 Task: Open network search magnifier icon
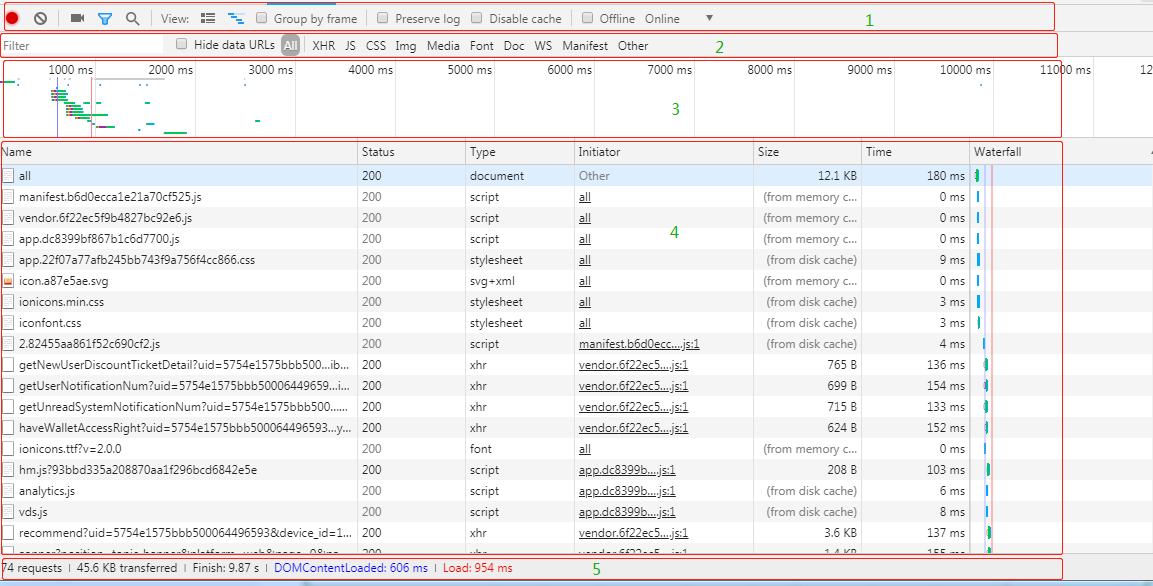(x=132, y=18)
